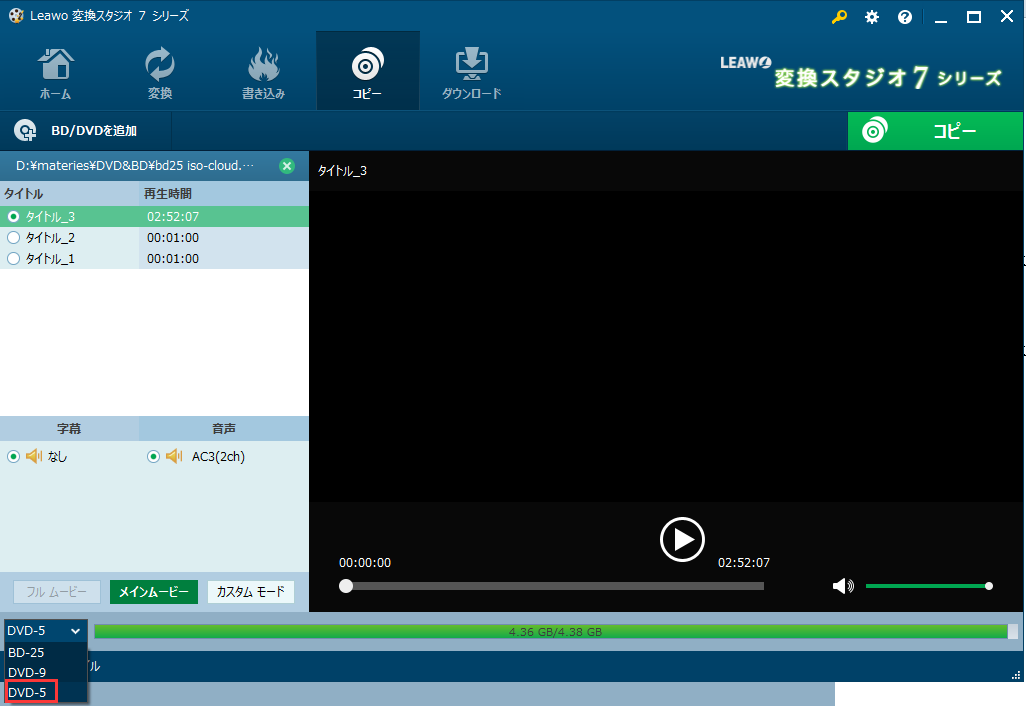Viewport: 1026px width, 706px height.
Task: Mute audio with the speaker icon
Action: tap(843, 586)
